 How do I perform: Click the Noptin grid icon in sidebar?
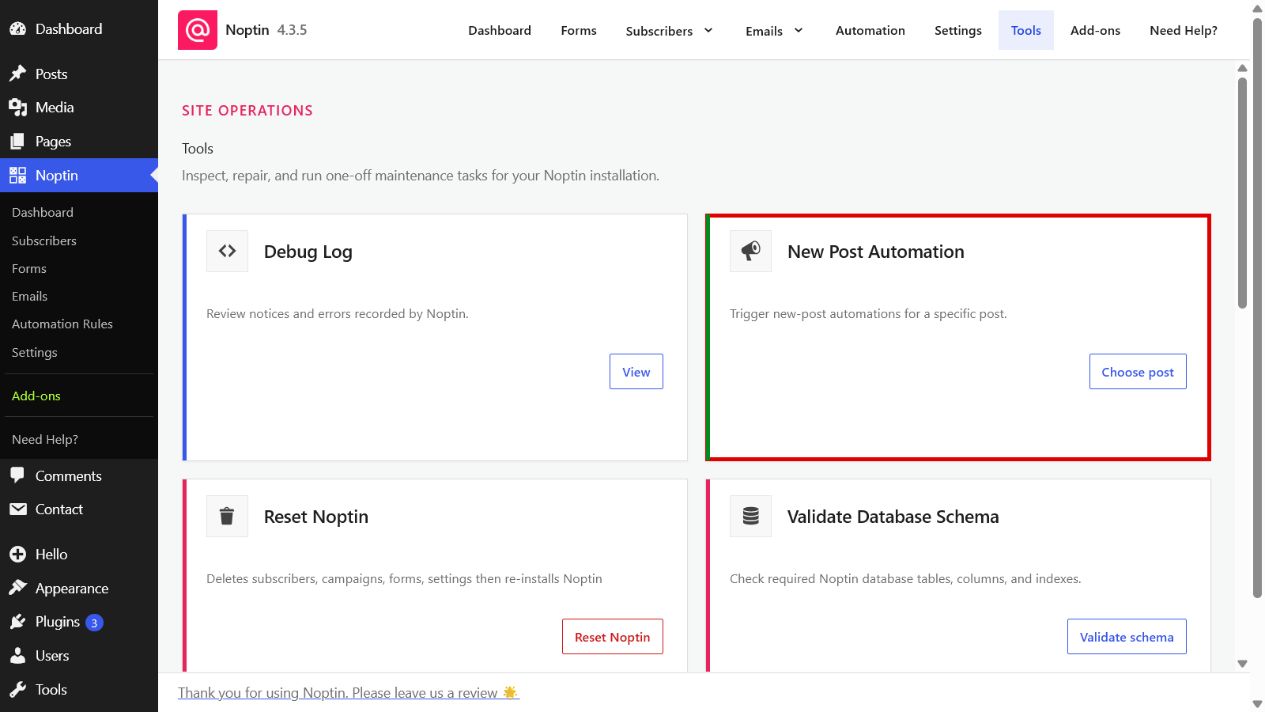(17, 175)
